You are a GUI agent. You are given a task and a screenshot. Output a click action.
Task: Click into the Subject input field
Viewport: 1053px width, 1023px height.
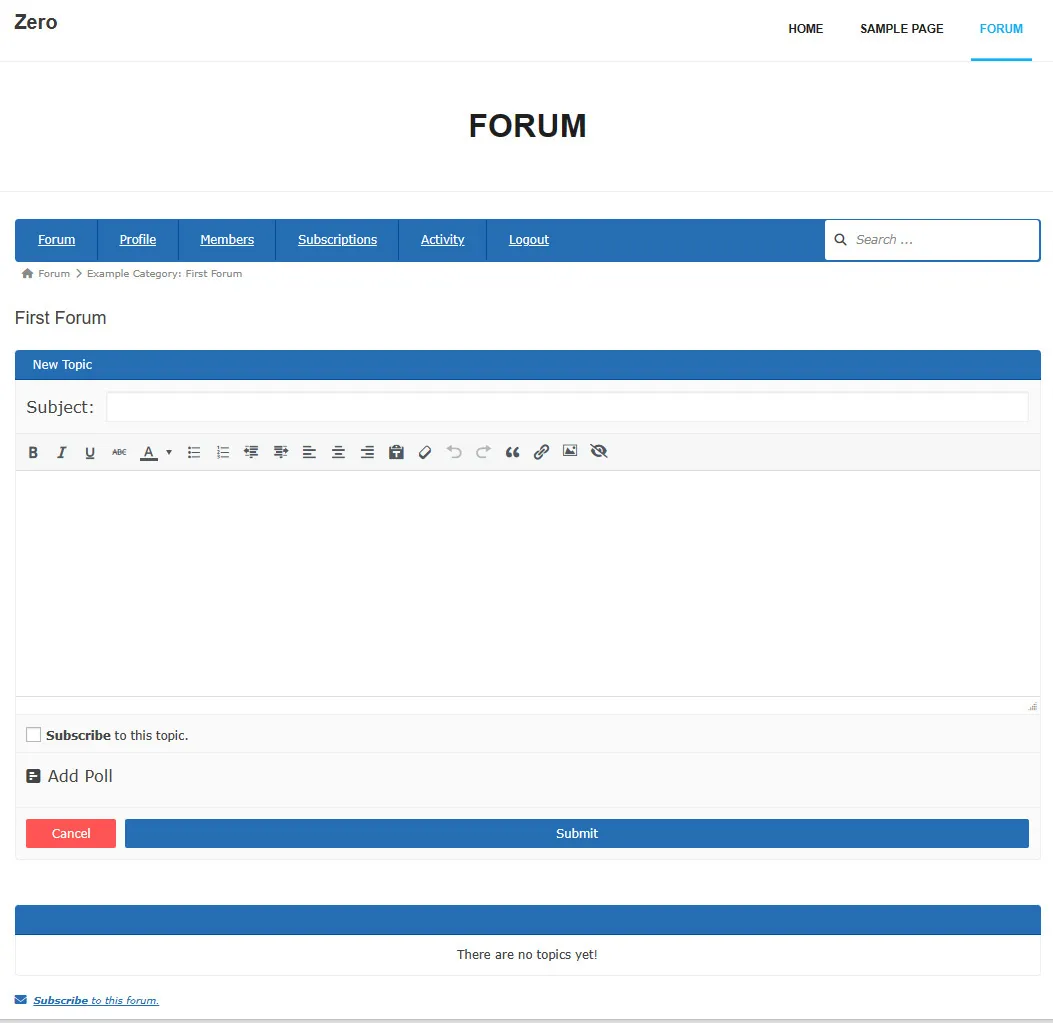click(x=567, y=407)
